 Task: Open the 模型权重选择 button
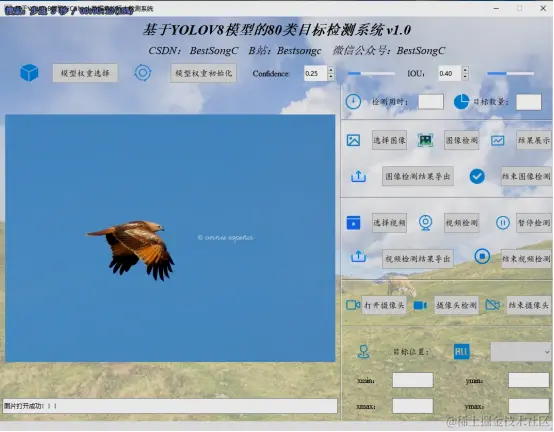(85, 73)
